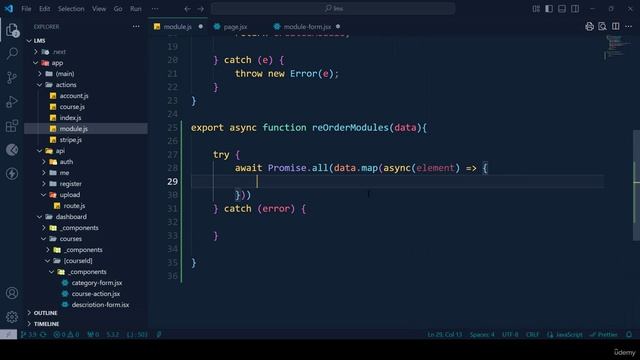Change the UTF-8 encoding
This screenshot has width=640, height=360.
[x=510, y=334]
